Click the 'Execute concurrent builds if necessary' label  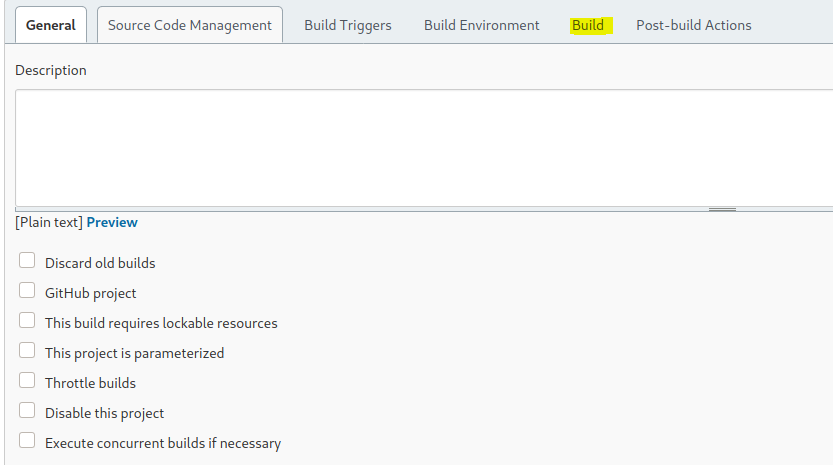pos(163,443)
